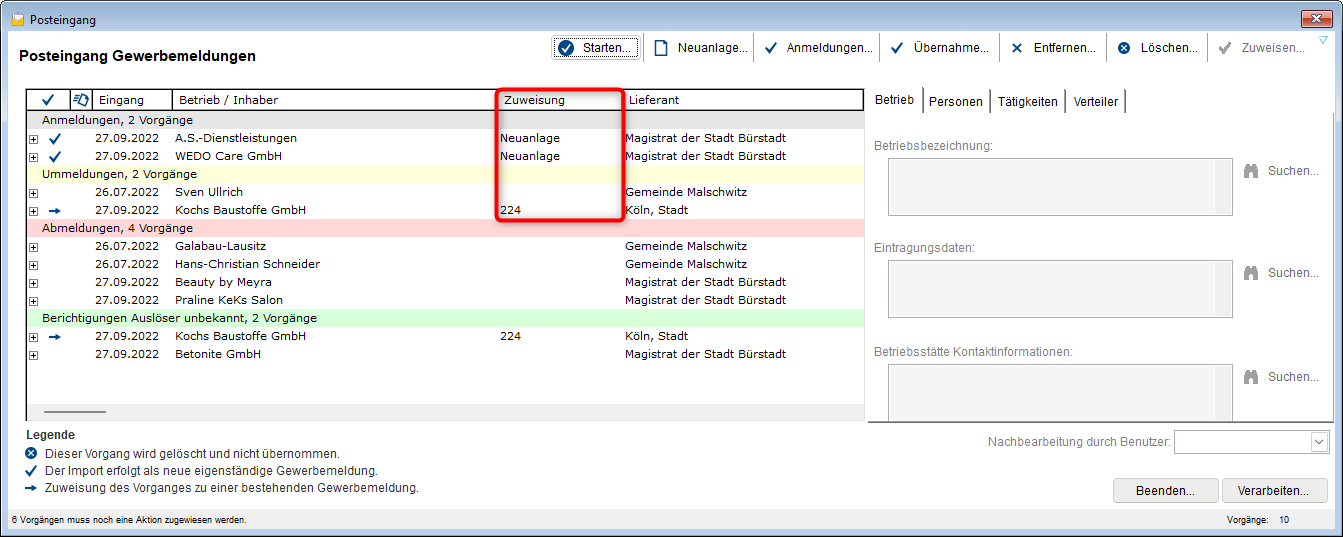The height and width of the screenshot is (537, 1343).
Task: Open Nachbearbeitung durch Benutzer dropdown
Action: point(1317,442)
